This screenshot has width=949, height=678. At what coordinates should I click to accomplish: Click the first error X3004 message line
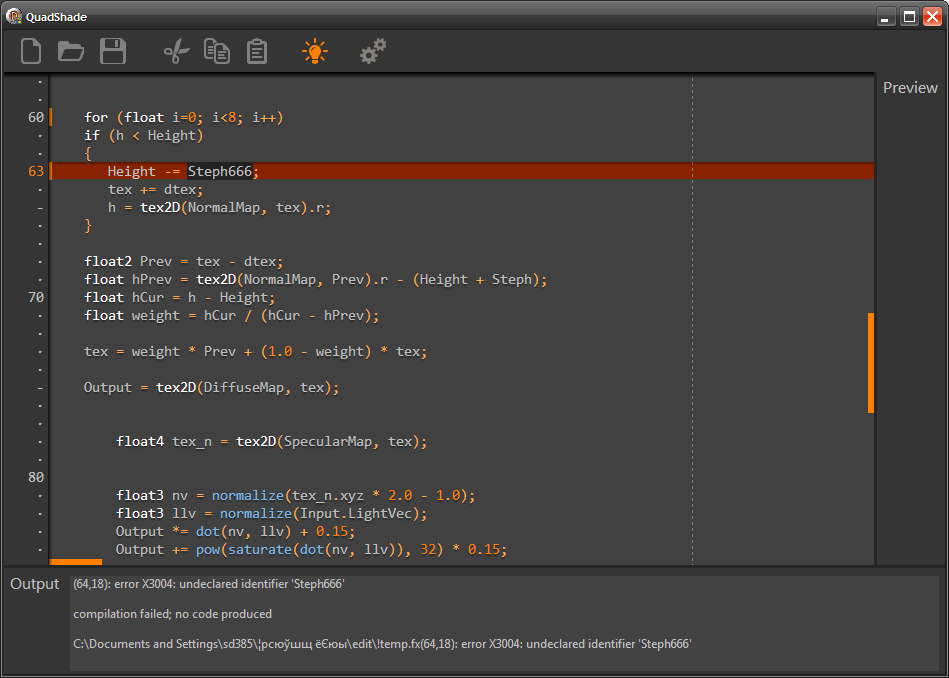point(209,584)
